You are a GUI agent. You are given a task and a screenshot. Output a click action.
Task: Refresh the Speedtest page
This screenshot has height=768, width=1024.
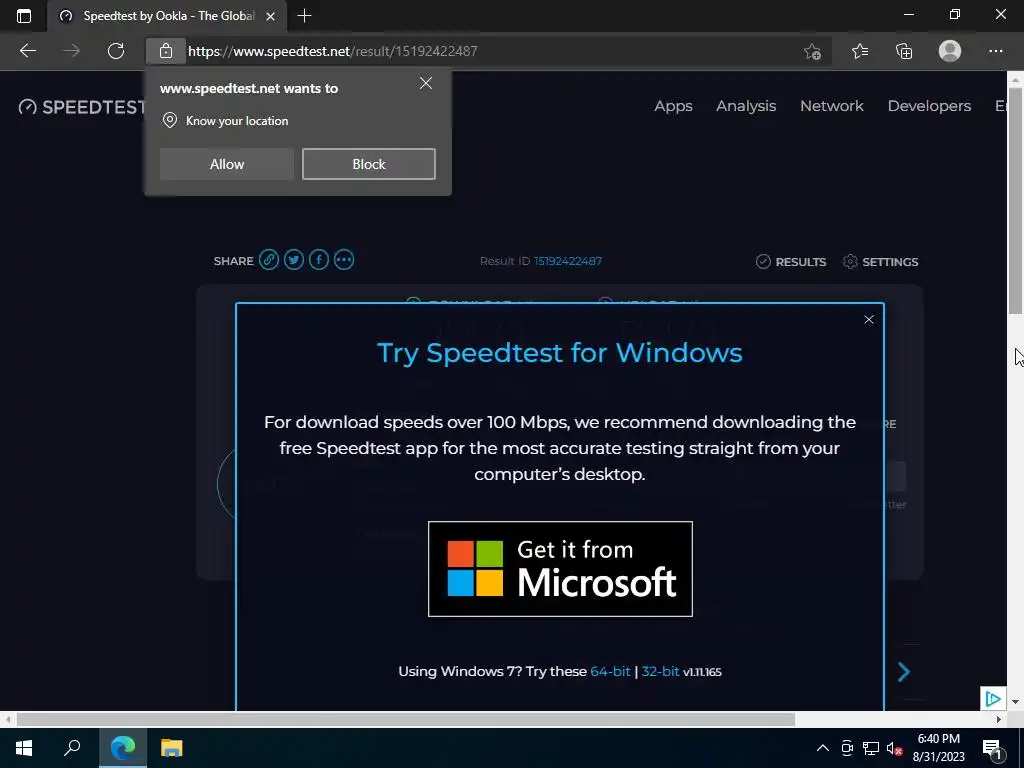(116, 51)
